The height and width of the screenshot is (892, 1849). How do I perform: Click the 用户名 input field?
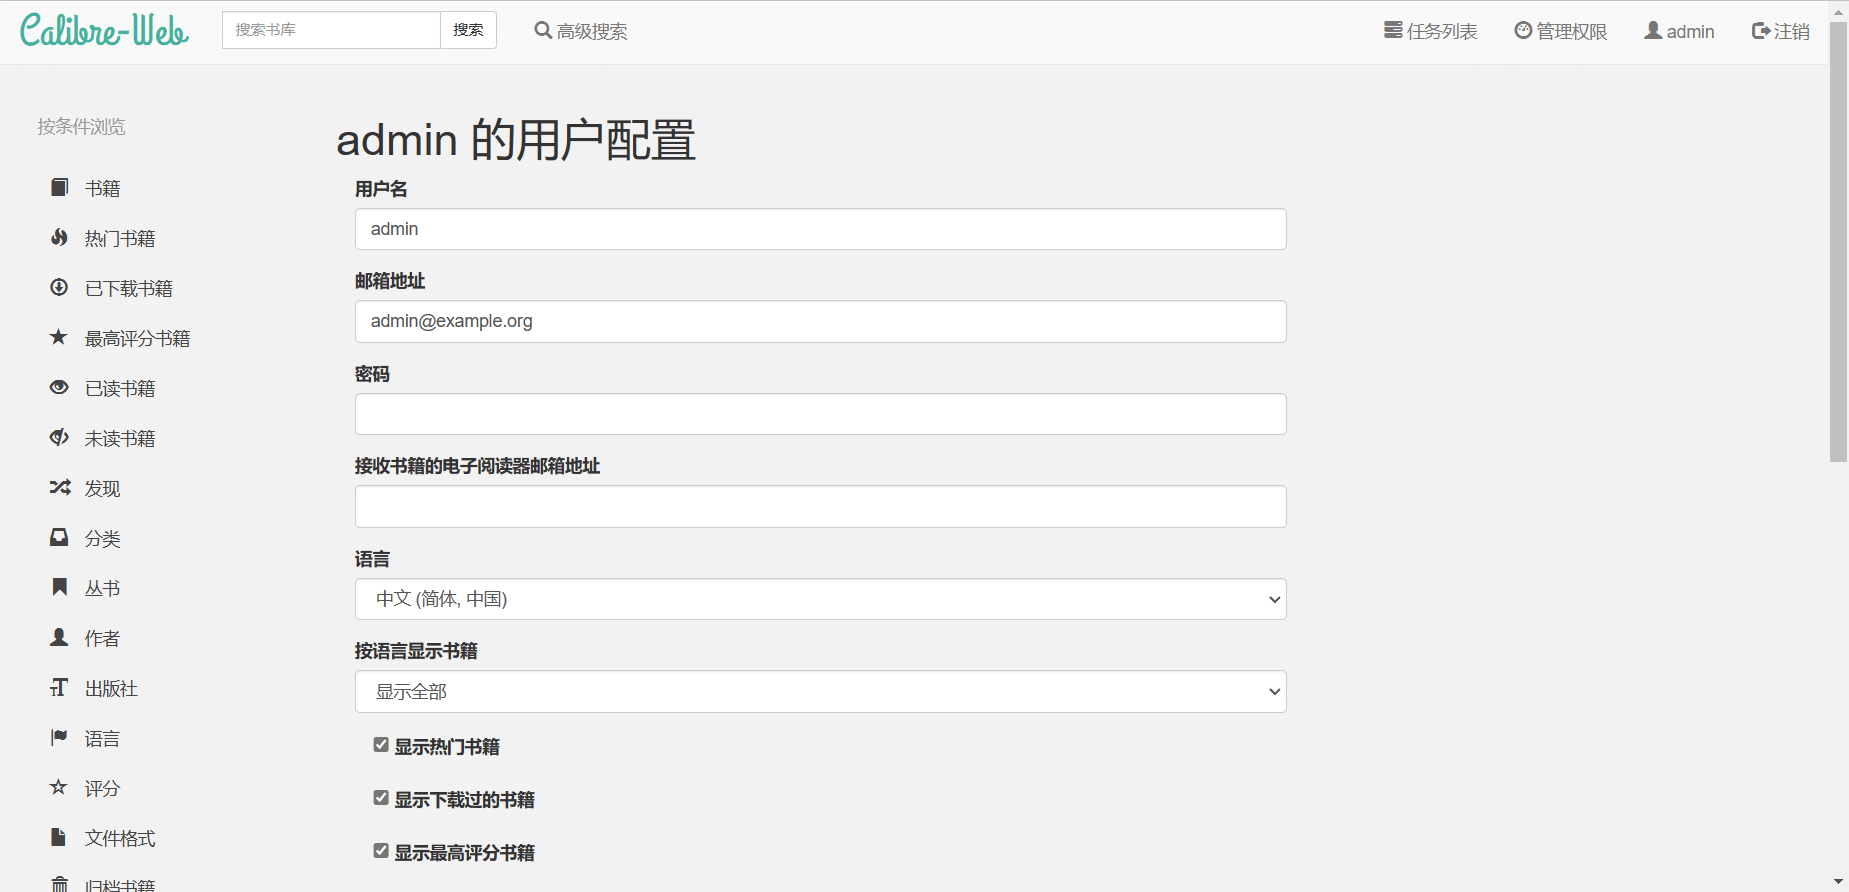point(820,229)
